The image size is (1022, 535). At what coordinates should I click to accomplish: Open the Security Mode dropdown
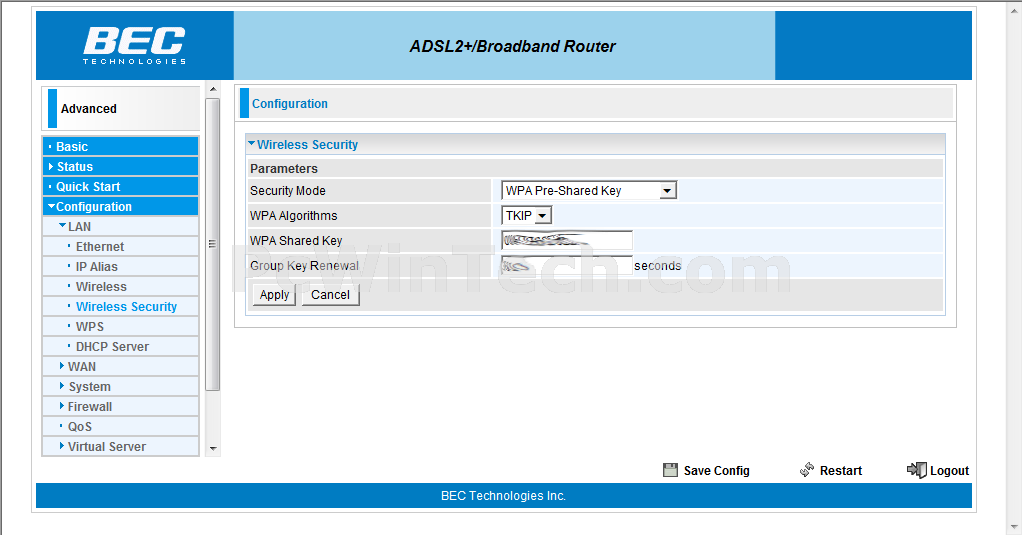click(x=589, y=190)
